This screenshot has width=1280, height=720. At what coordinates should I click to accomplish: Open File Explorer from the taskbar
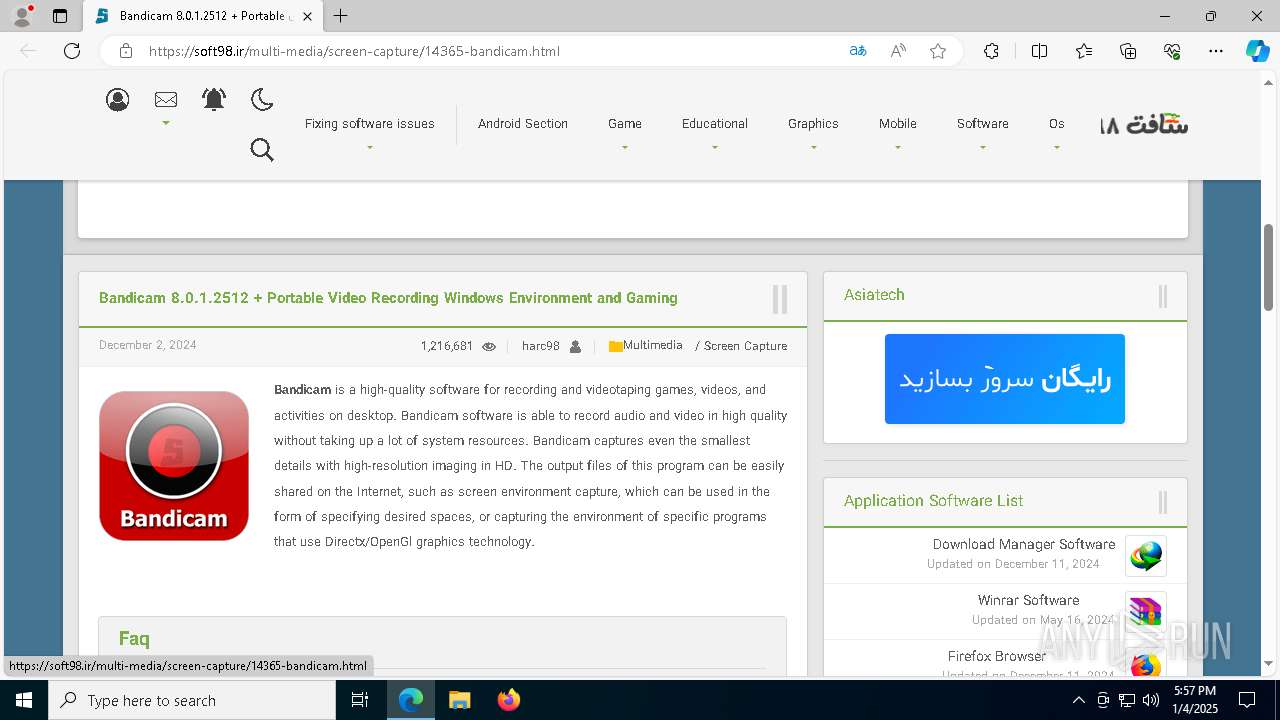(x=459, y=700)
